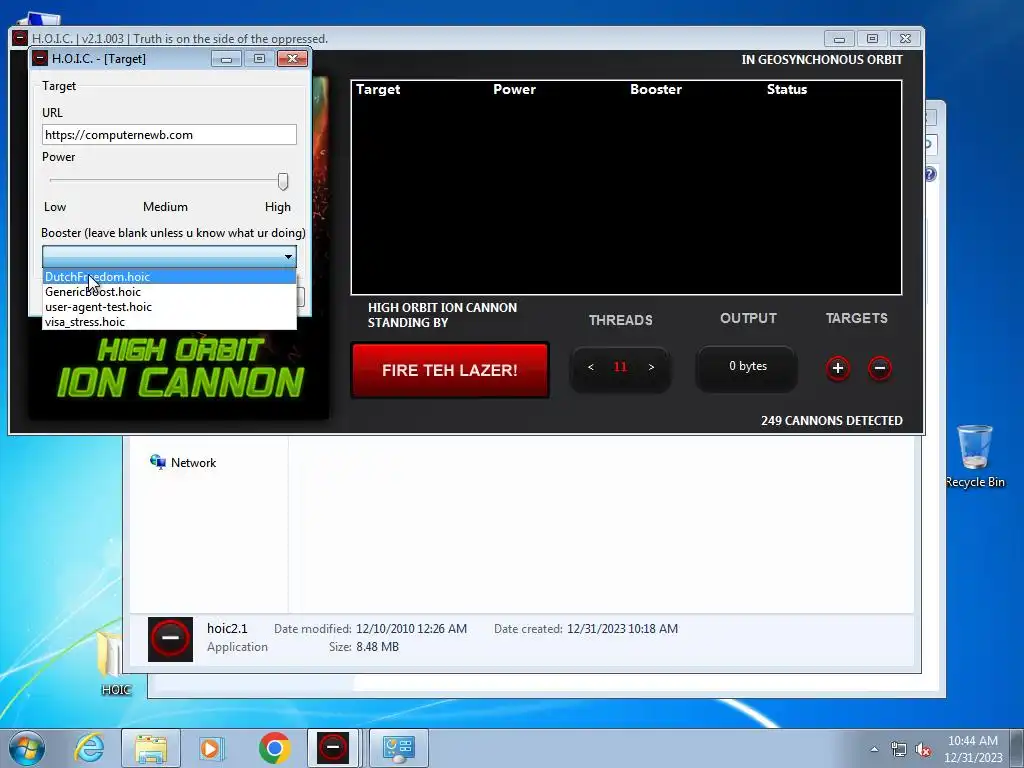Screen dimensions: 1024x768
Task: Select visa_stress.hoic from the booster list
Action: click(169, 322)
